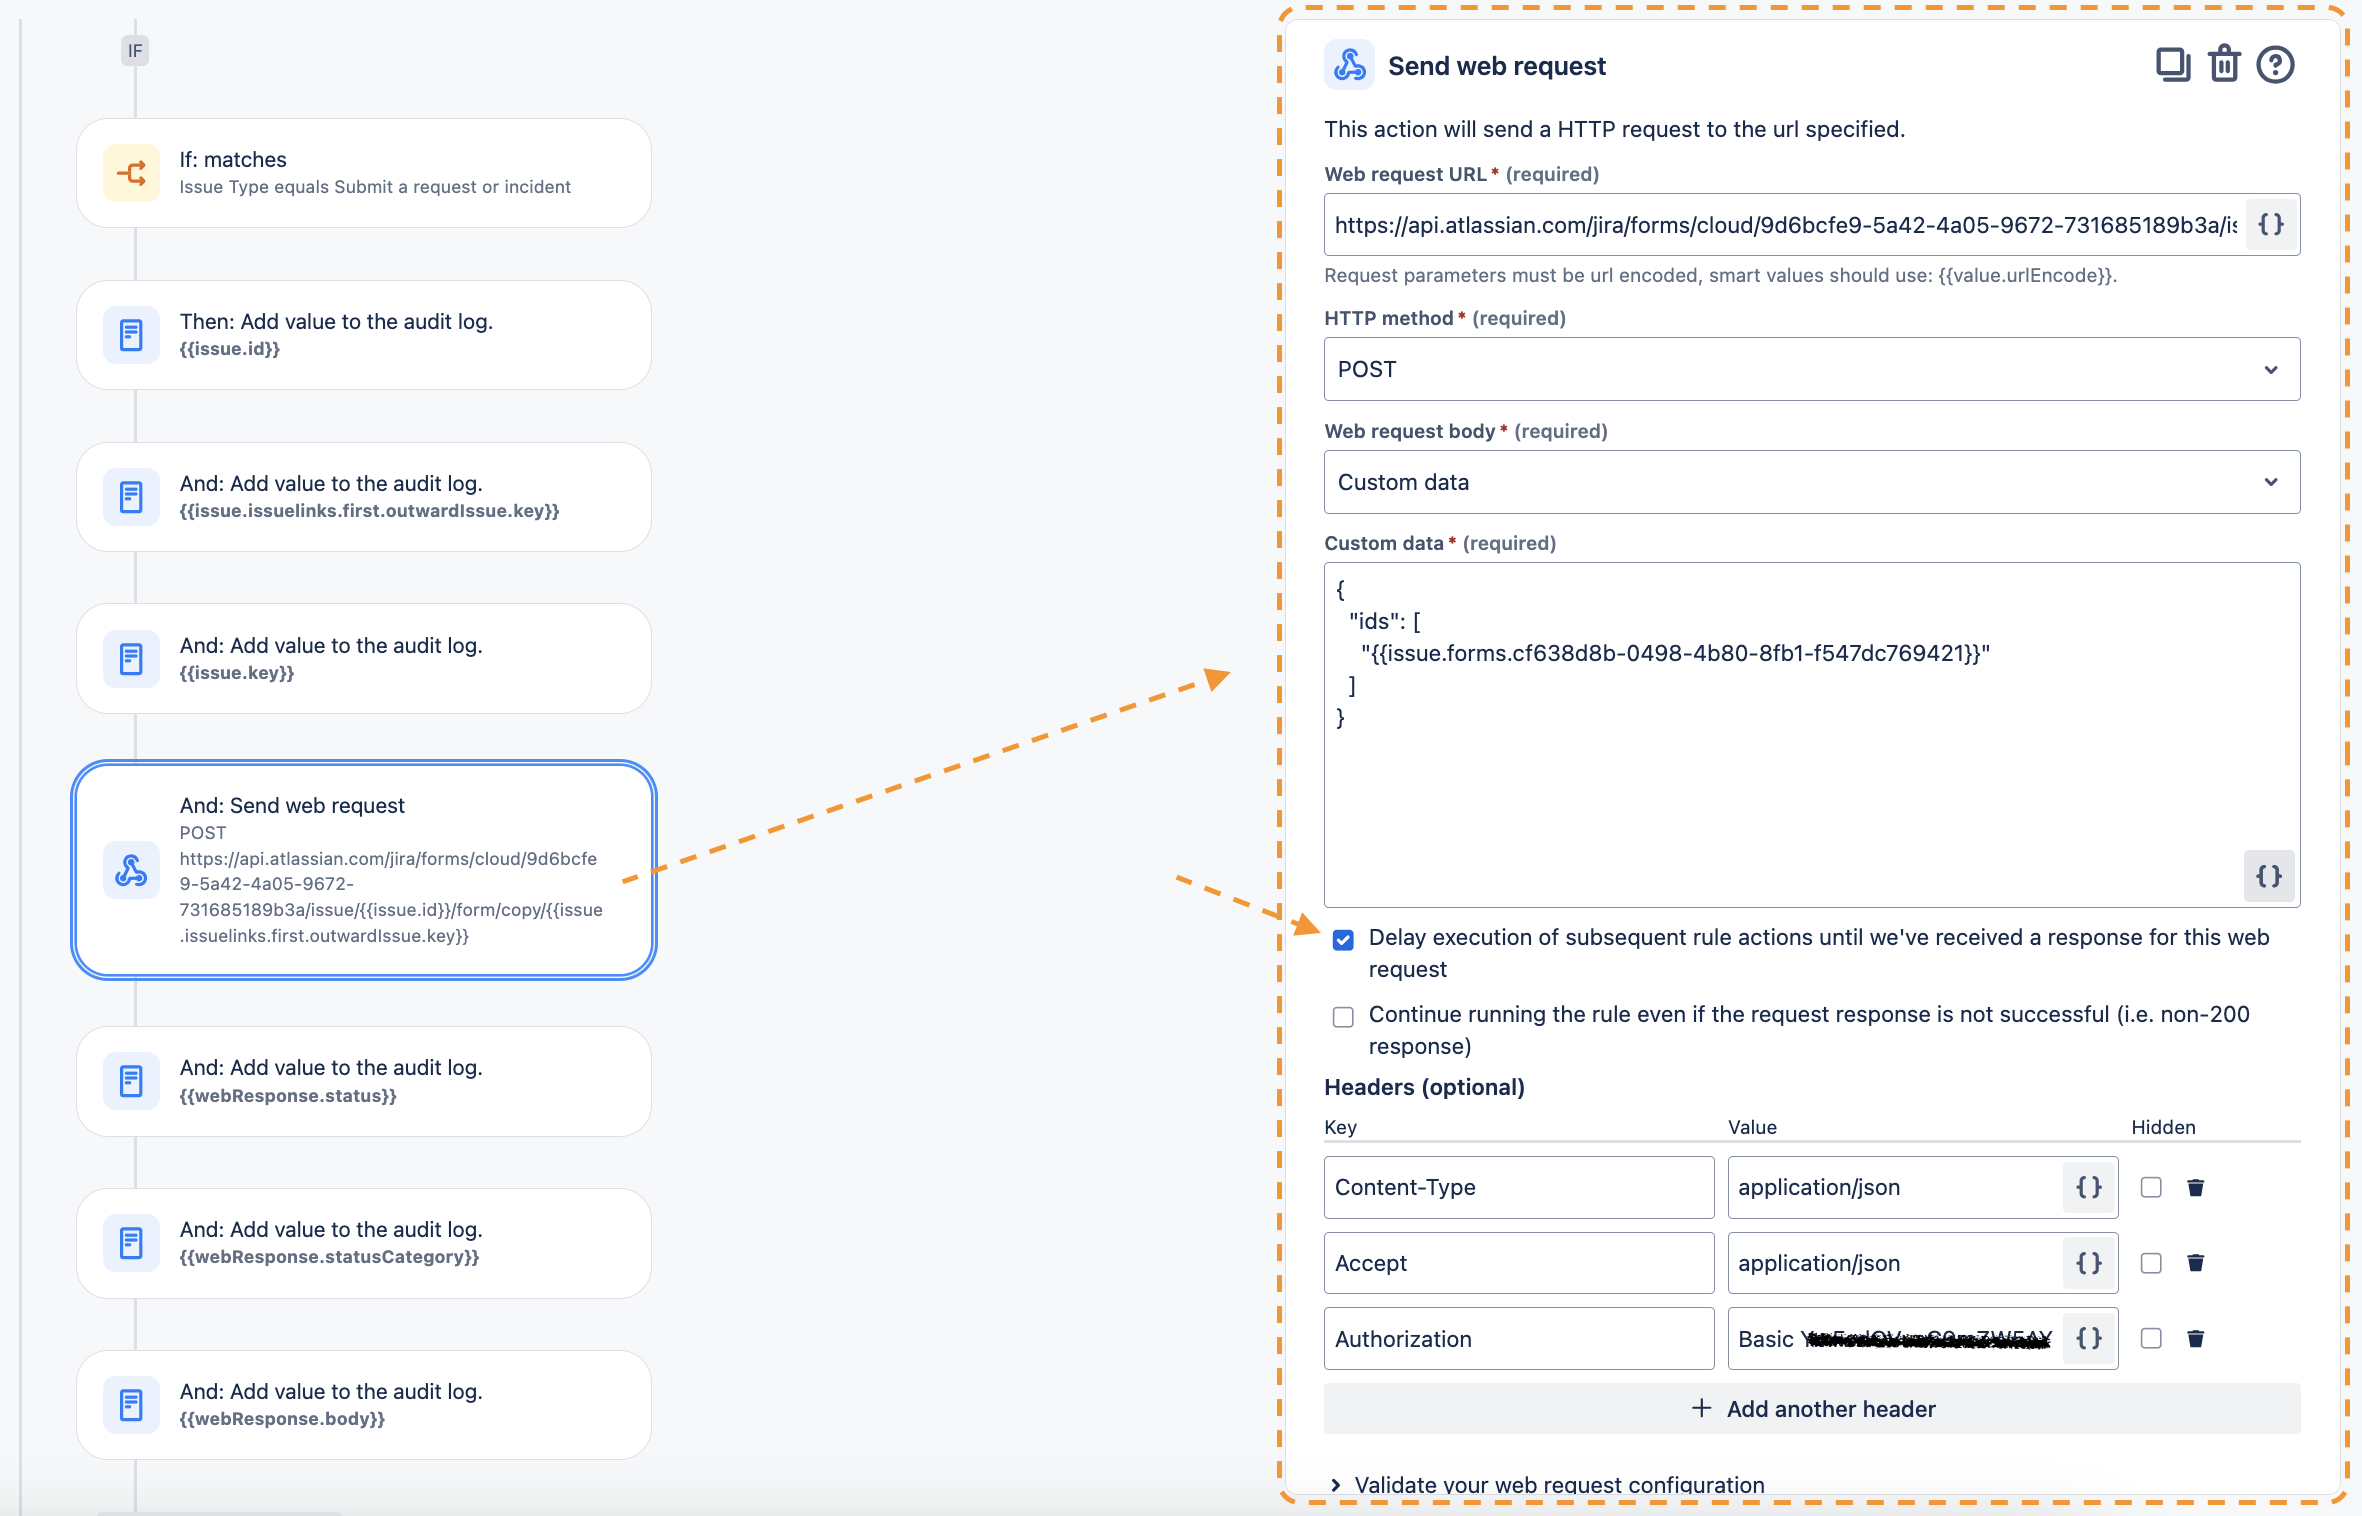Open Web request body dropdown showing Custom data

(x=1812, y=482)
